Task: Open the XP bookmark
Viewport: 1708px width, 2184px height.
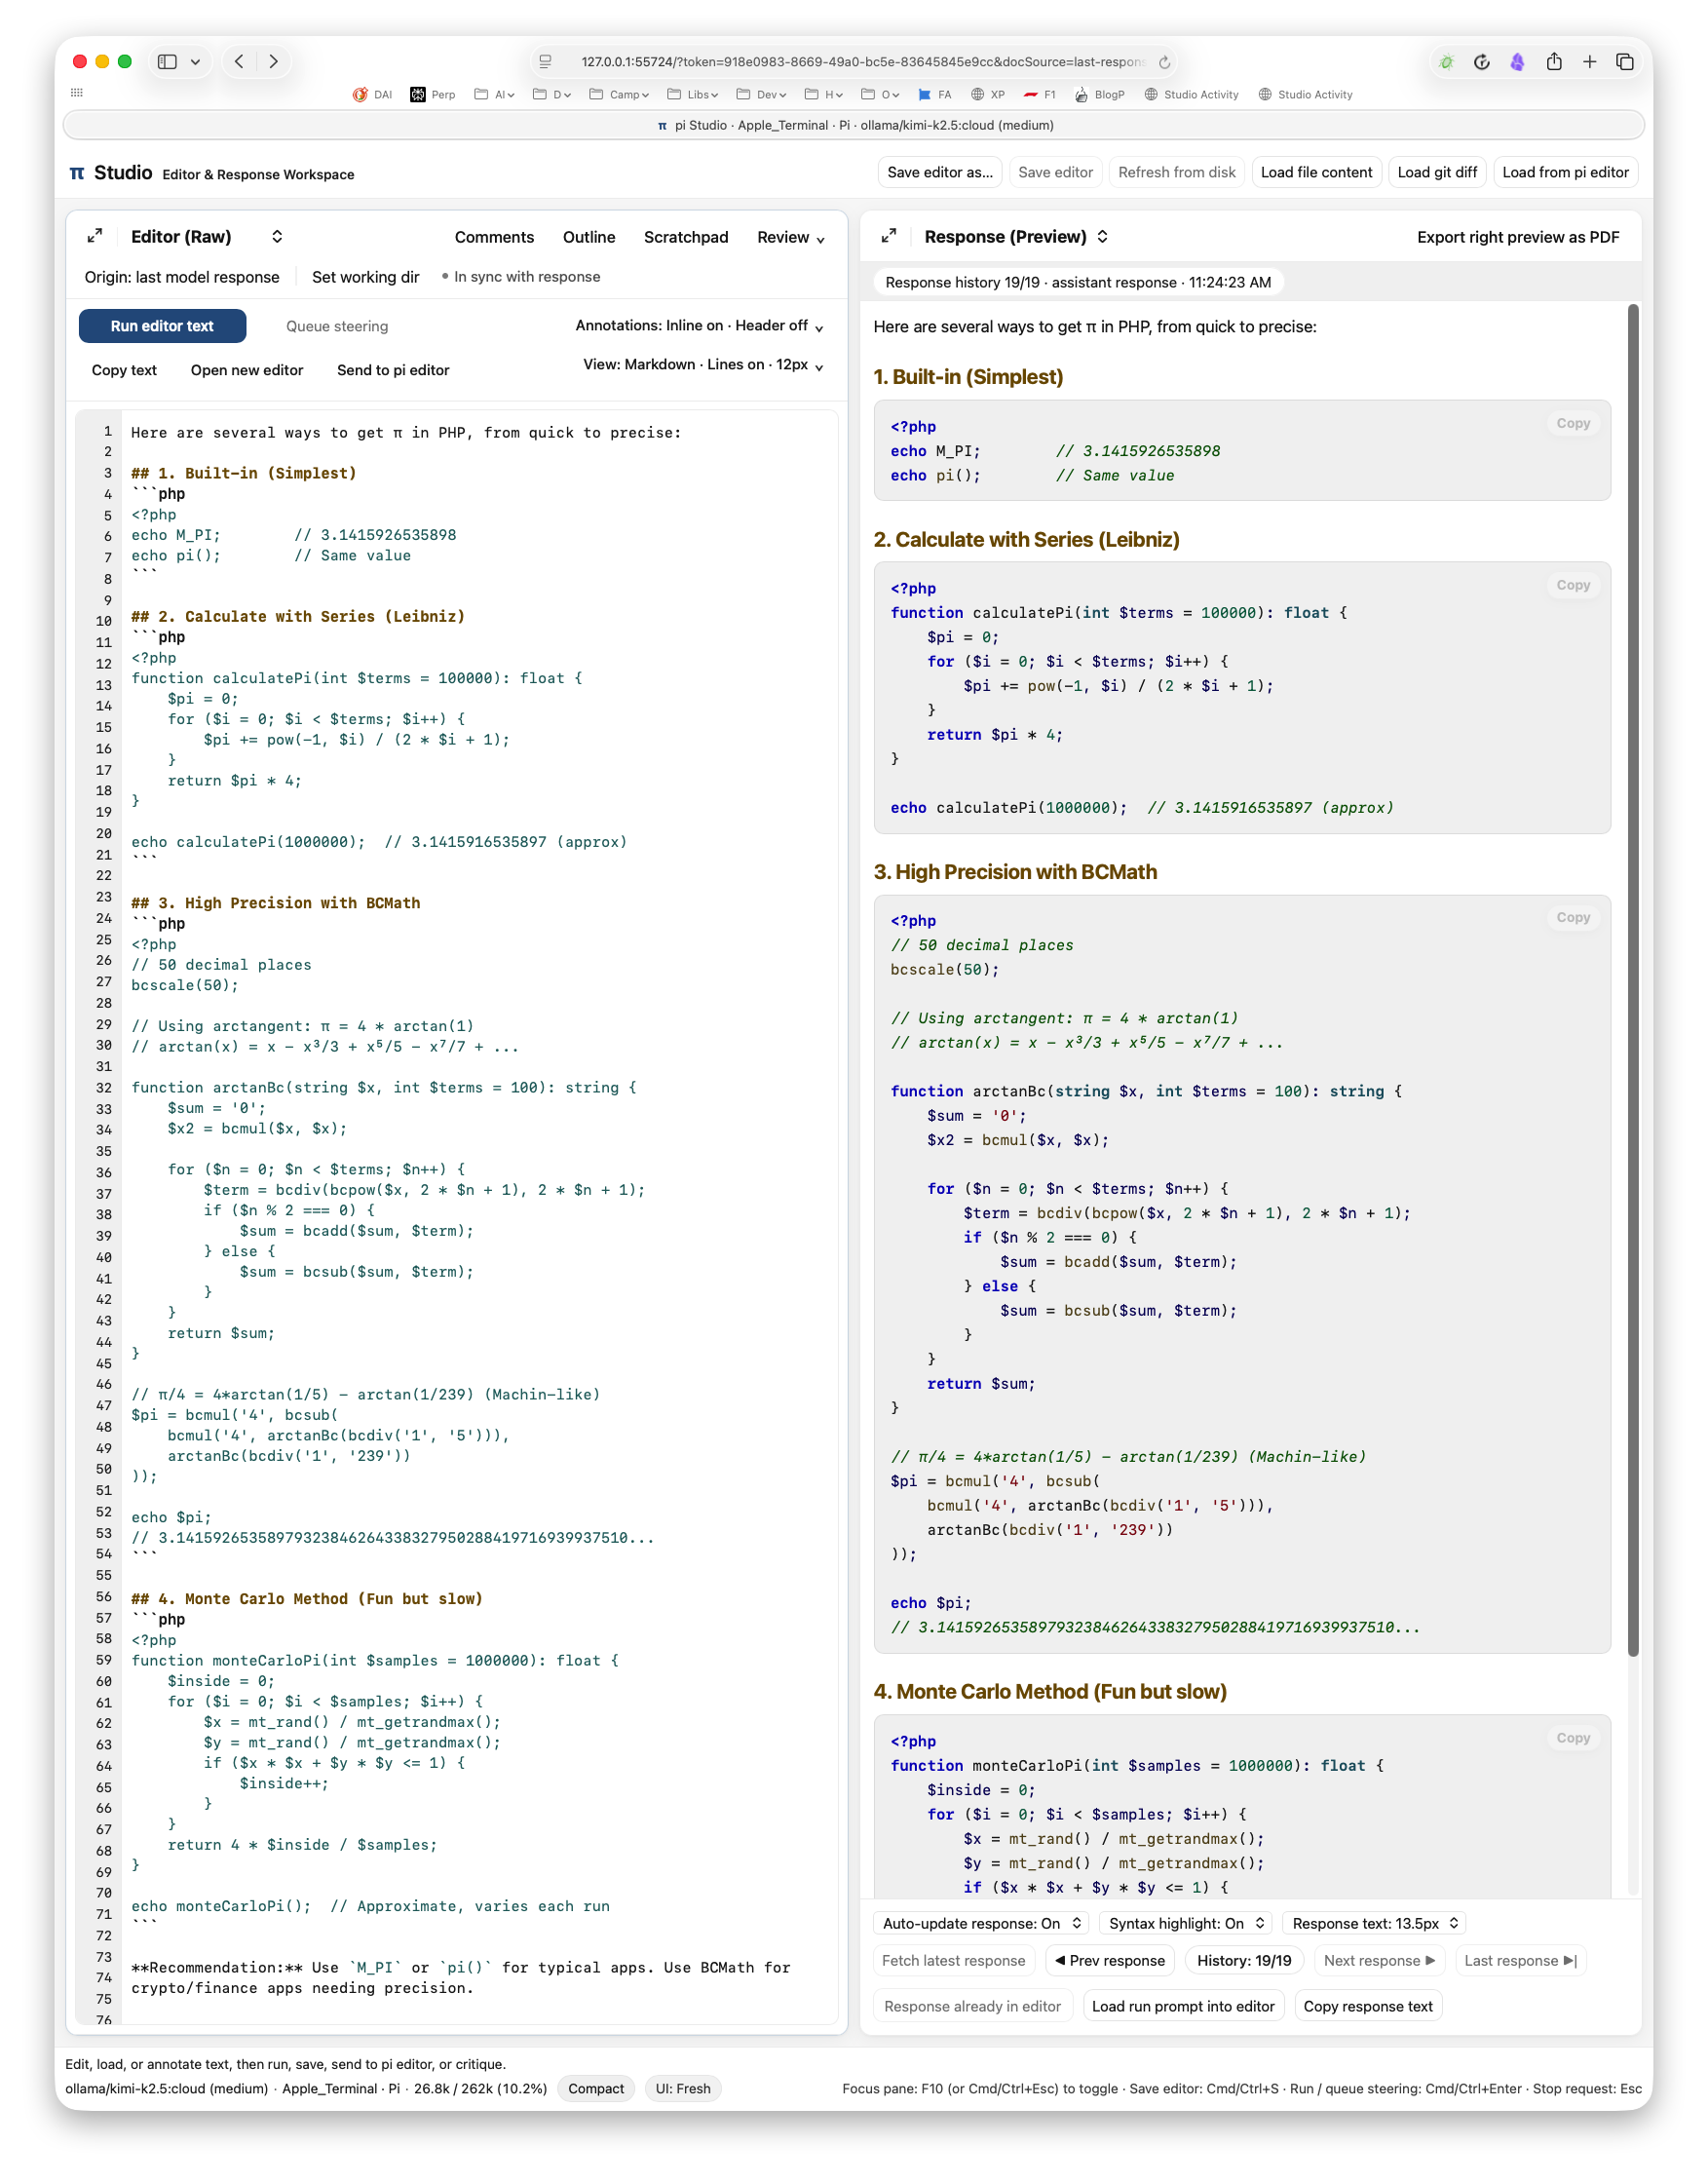Action: tap(987, 95)
